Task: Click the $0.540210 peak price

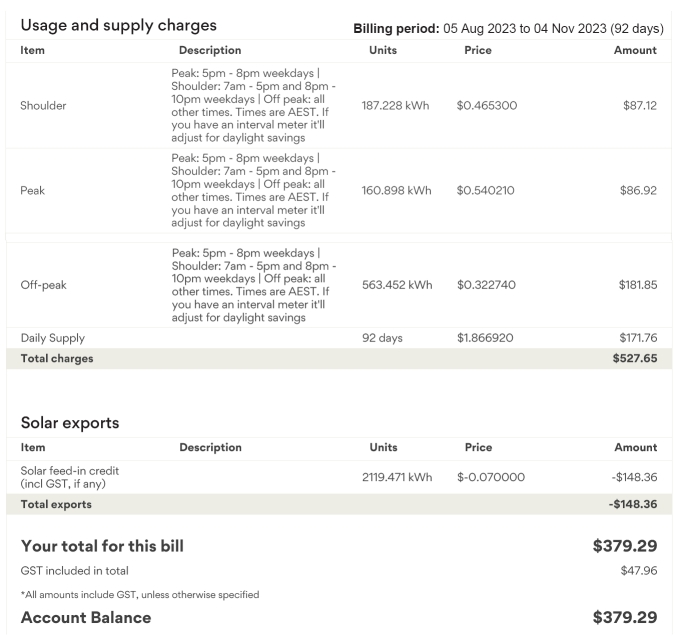Action: pyautogui.click(x=486, y=190)
